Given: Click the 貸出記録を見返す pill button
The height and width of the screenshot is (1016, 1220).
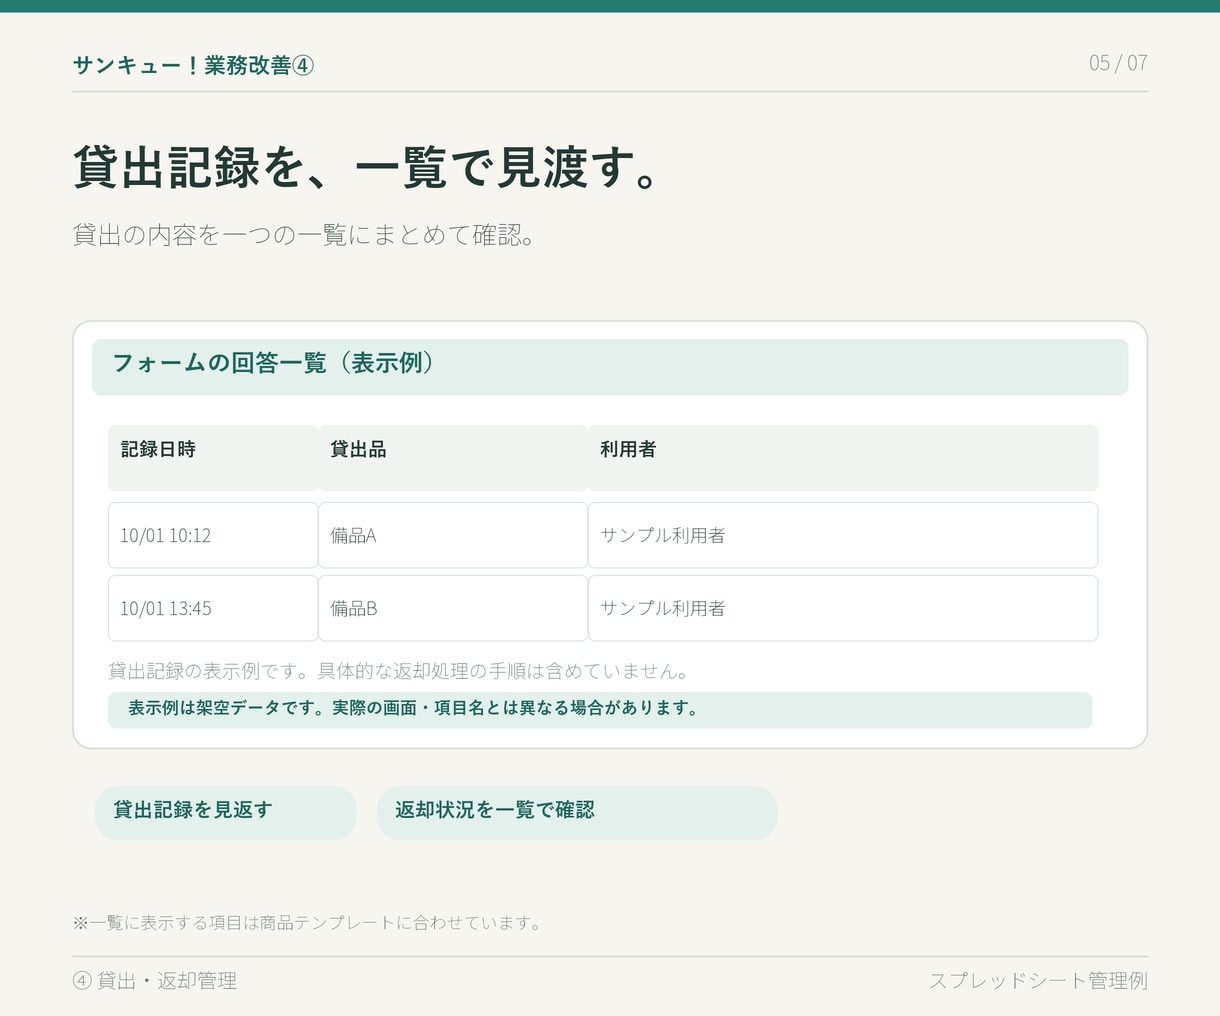Looking at the screenshot, I should coord(225,812).
